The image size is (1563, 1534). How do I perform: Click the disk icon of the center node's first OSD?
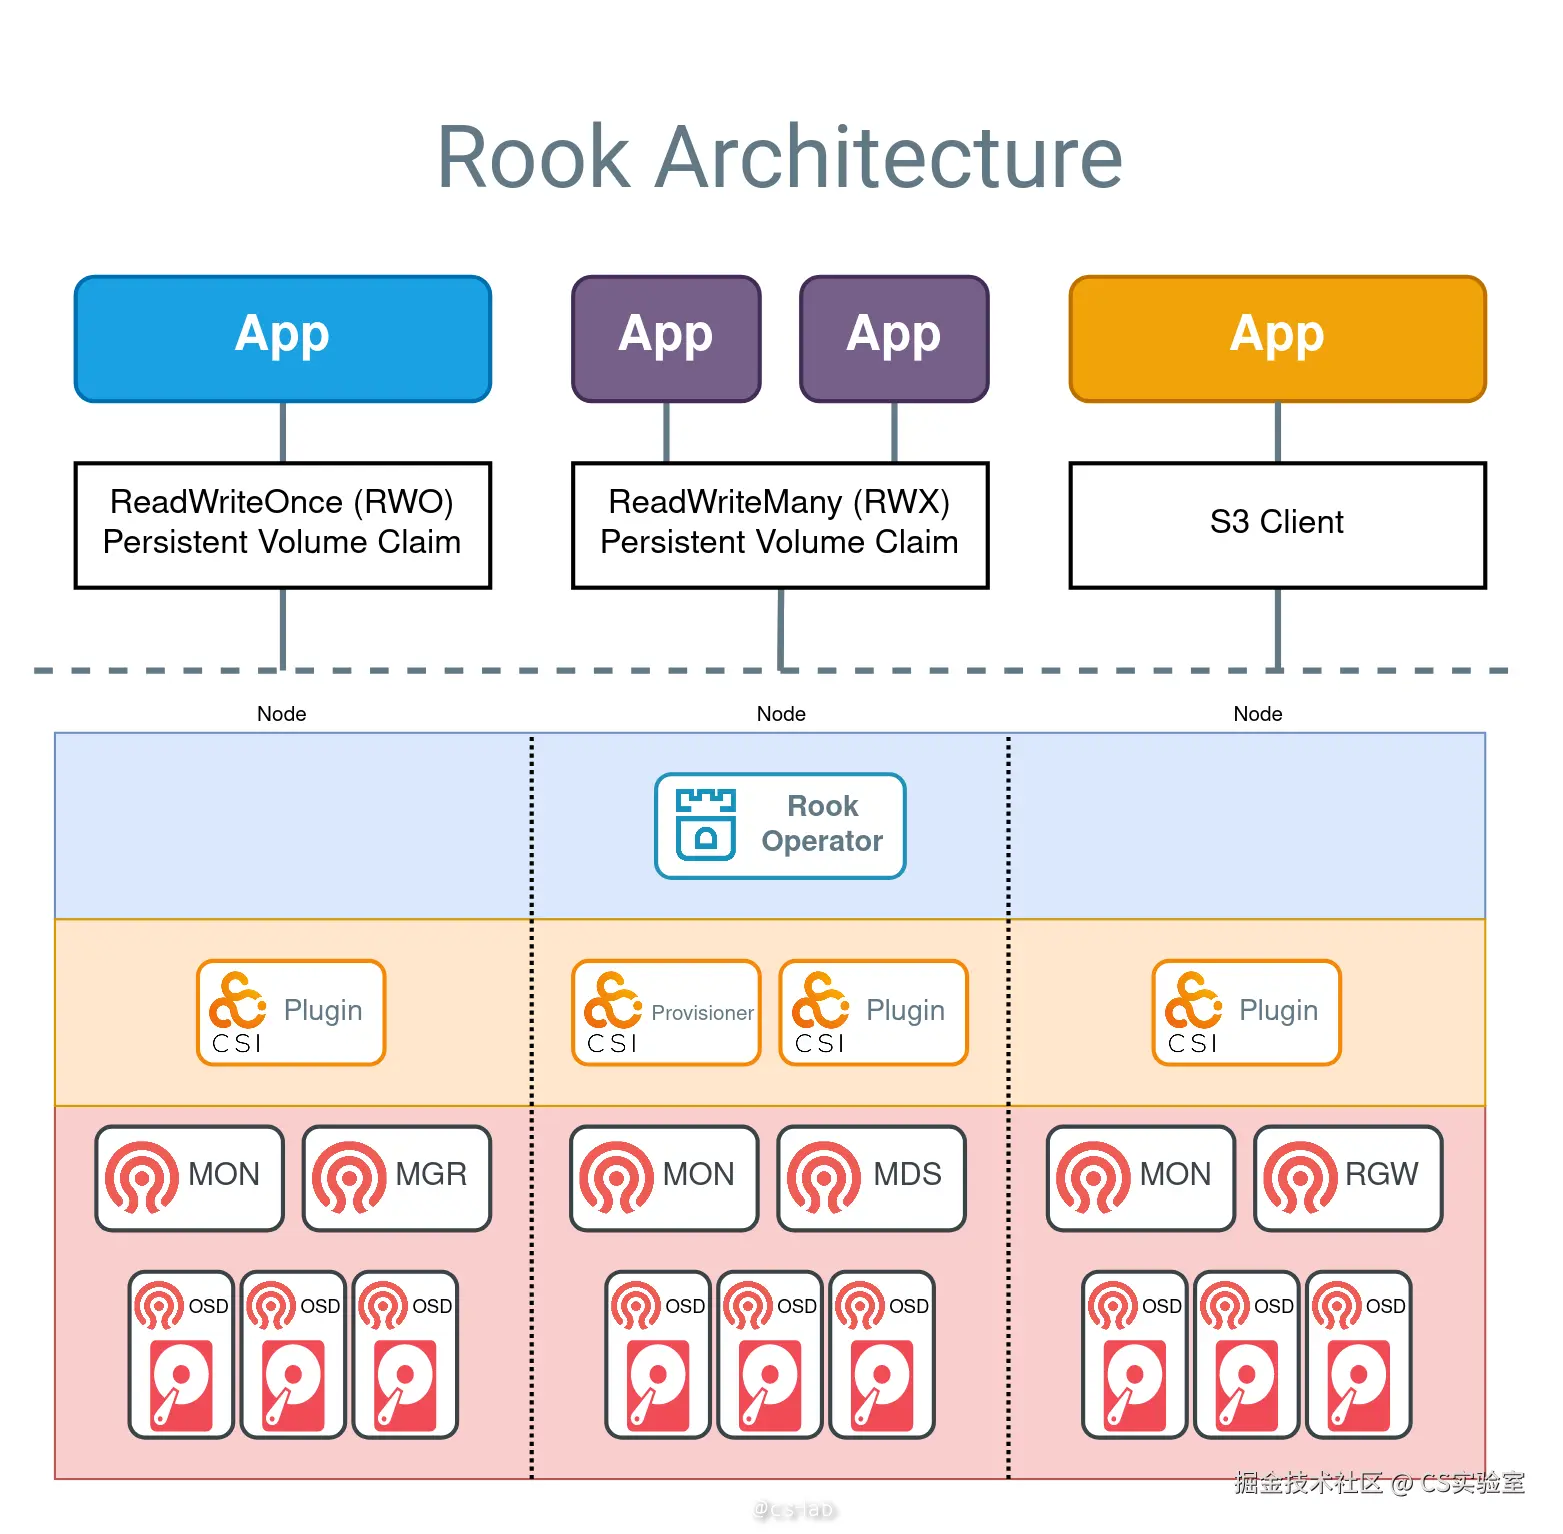[658, 1385]
